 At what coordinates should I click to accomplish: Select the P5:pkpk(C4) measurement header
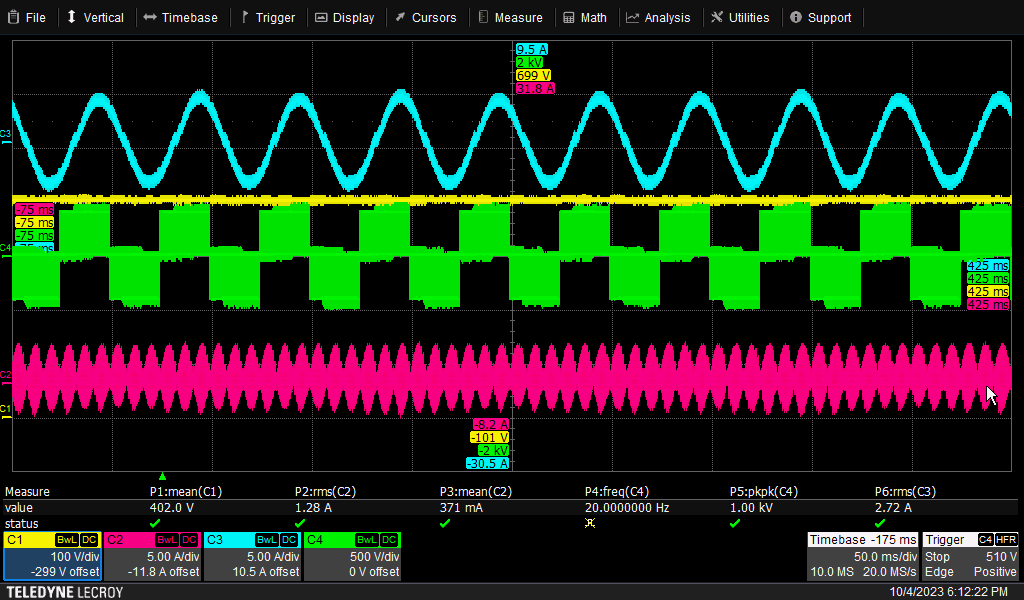point(763,492)
